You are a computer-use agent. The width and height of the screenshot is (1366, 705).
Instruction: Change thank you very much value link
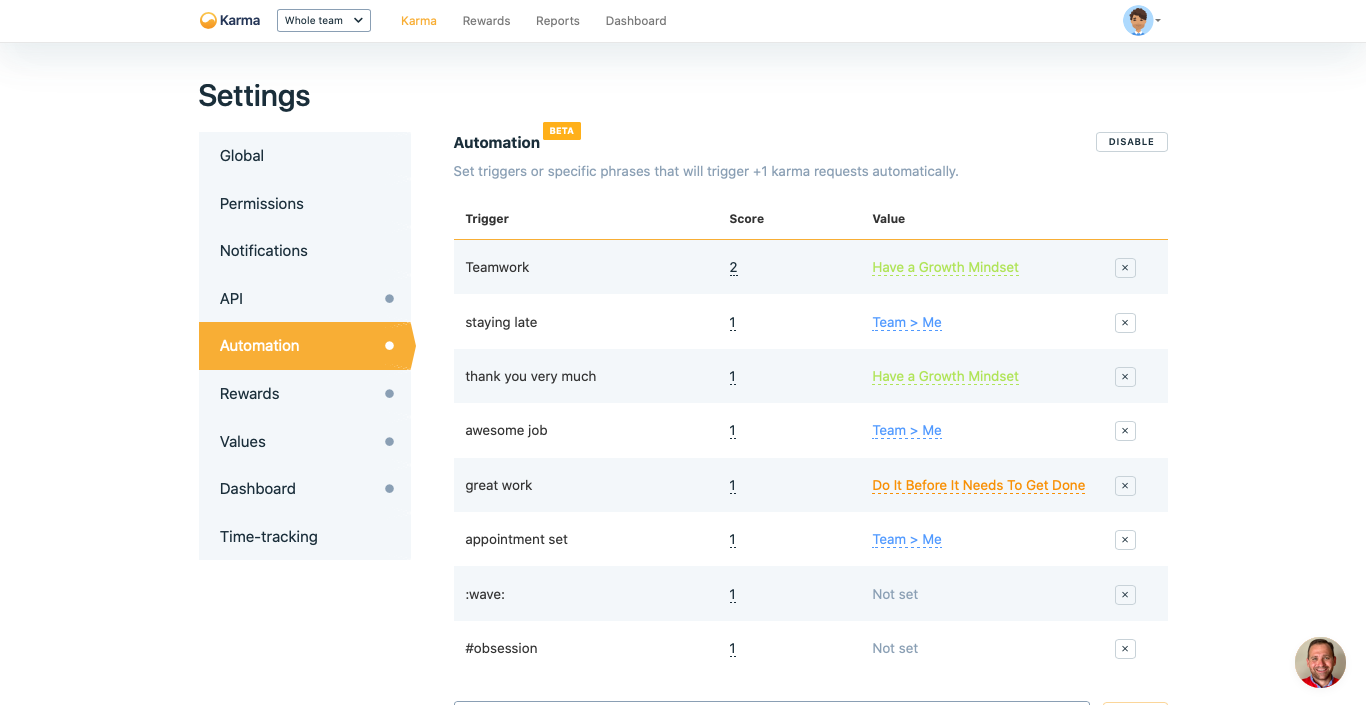tap(945, 377)
